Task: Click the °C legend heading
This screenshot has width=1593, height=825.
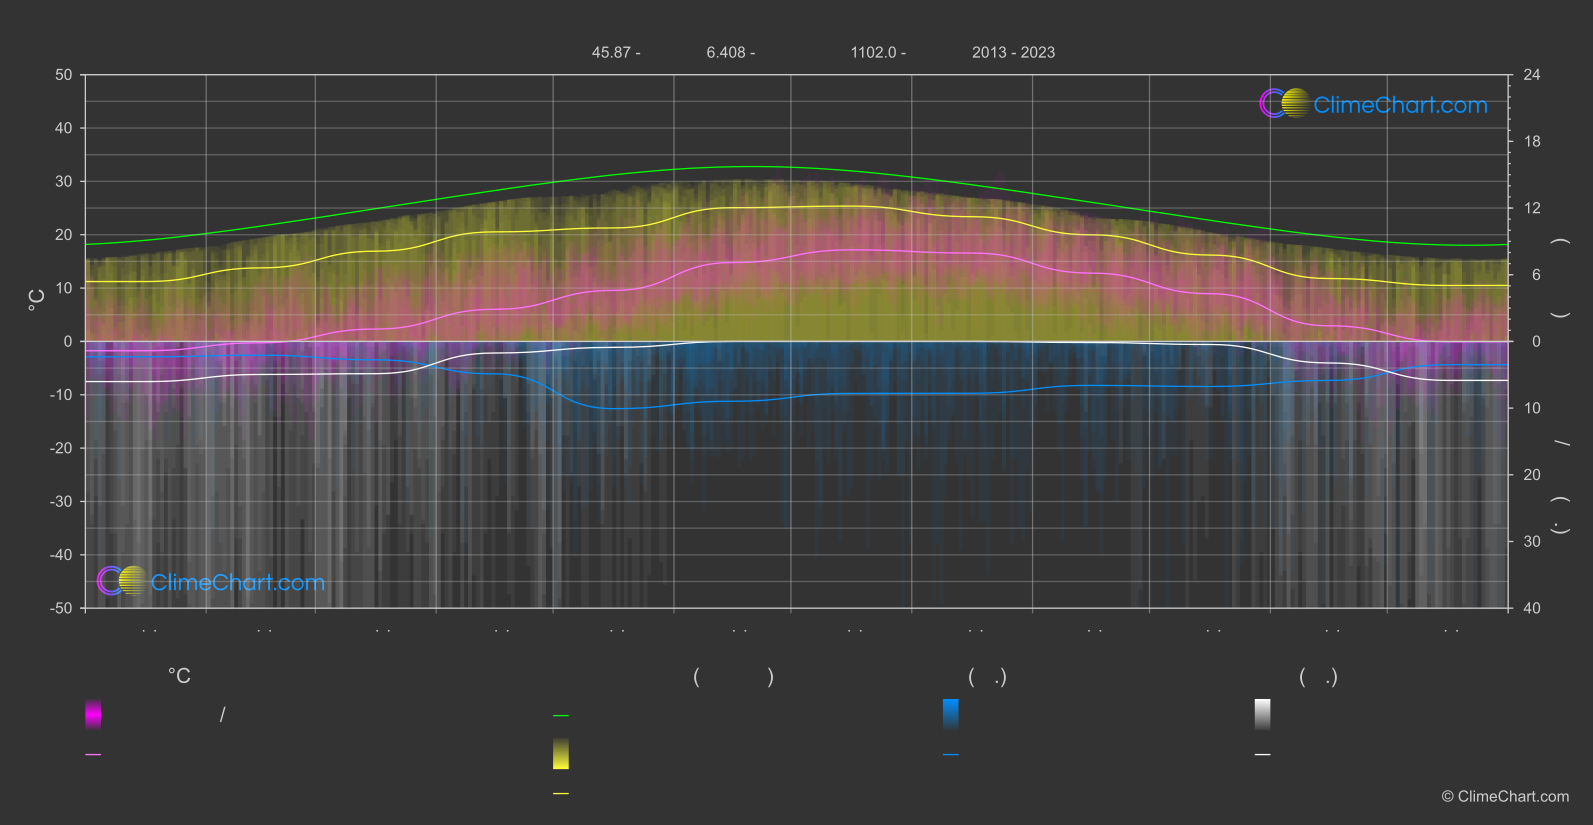Action: [179, 677]
